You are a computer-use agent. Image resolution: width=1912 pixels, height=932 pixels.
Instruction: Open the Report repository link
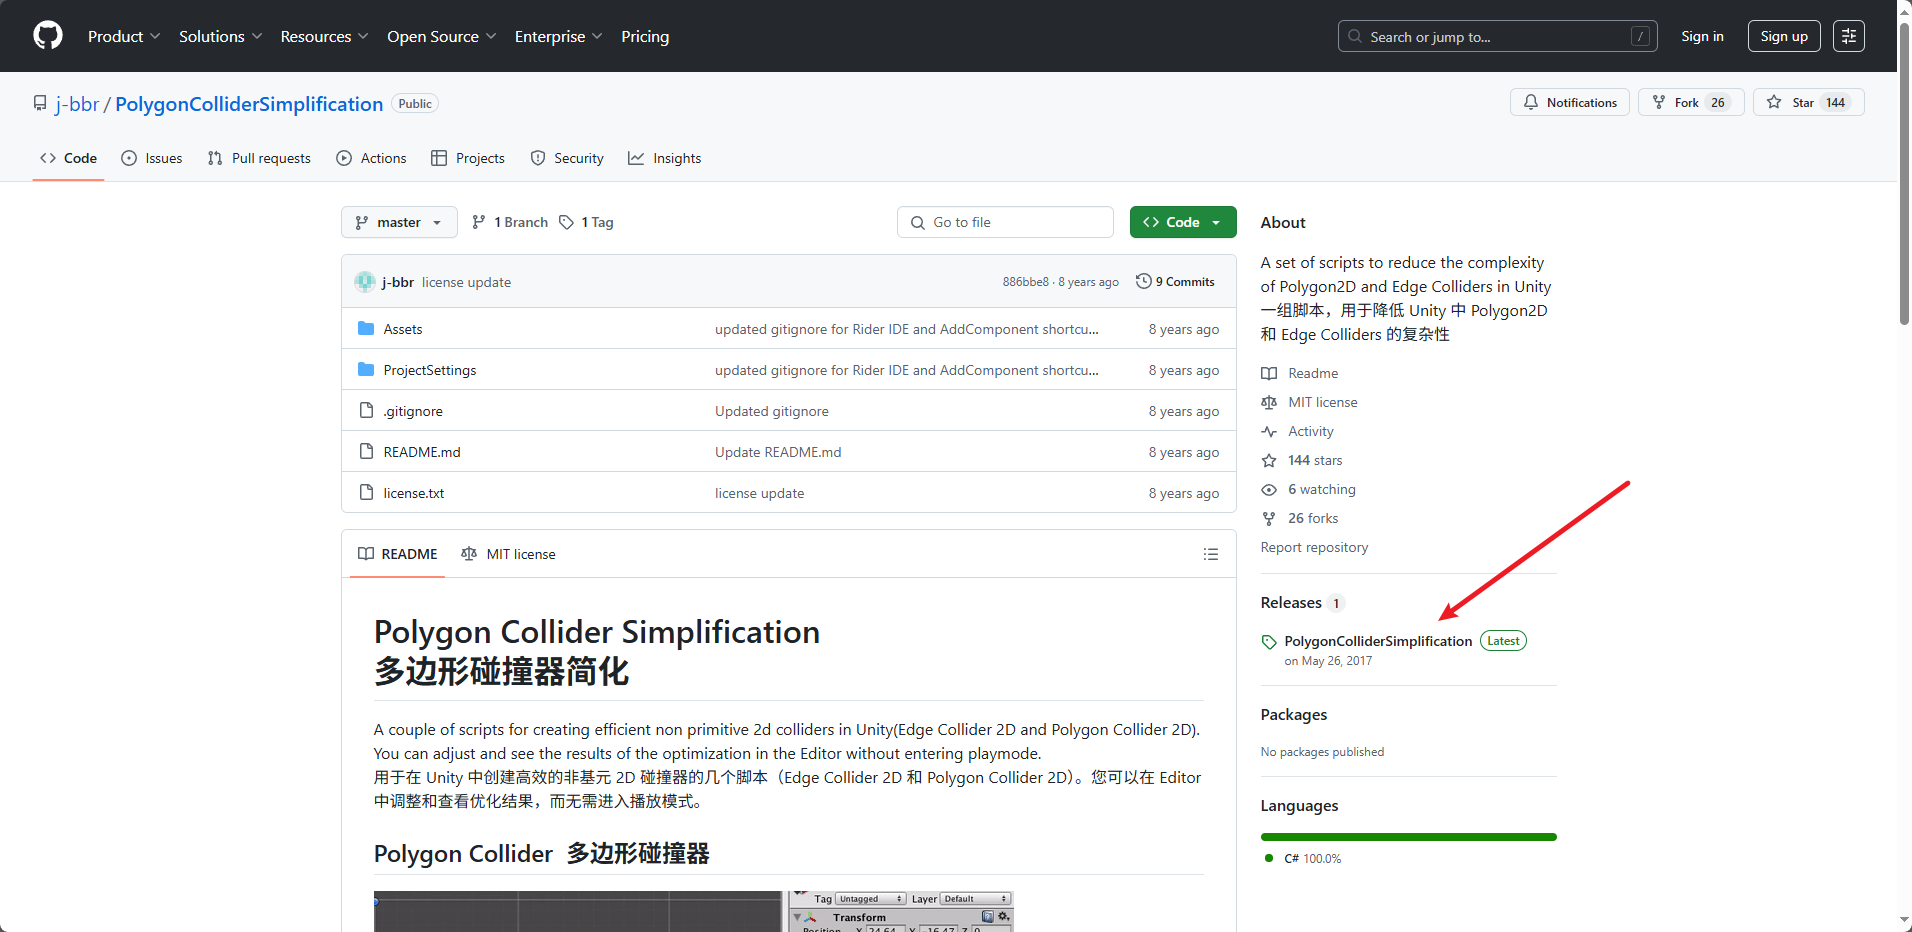[x=1314, y=547]
